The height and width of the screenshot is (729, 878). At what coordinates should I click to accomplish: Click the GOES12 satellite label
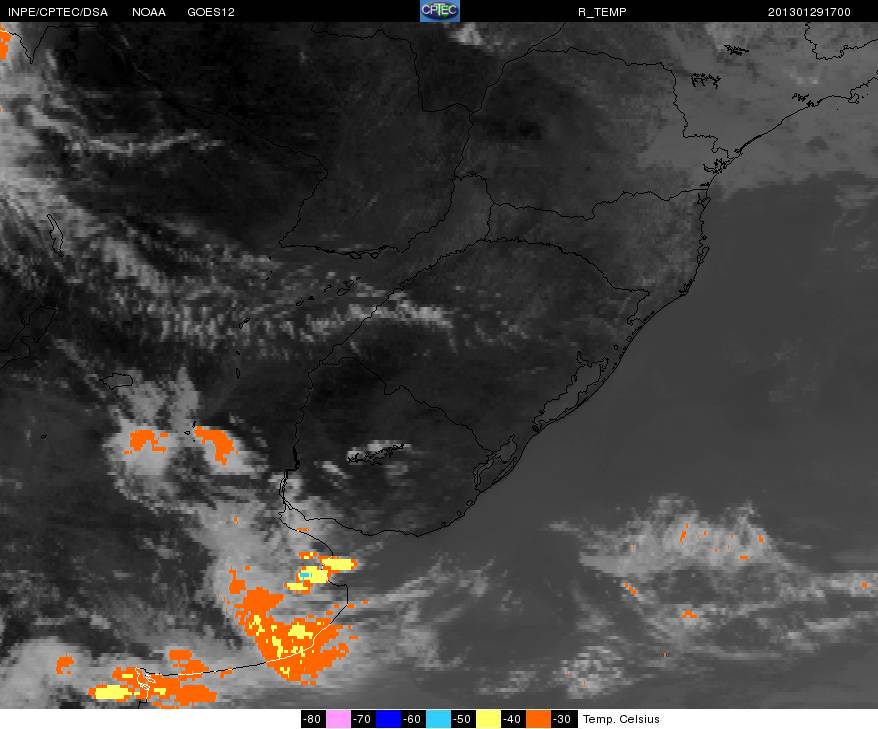pos(211,12)
